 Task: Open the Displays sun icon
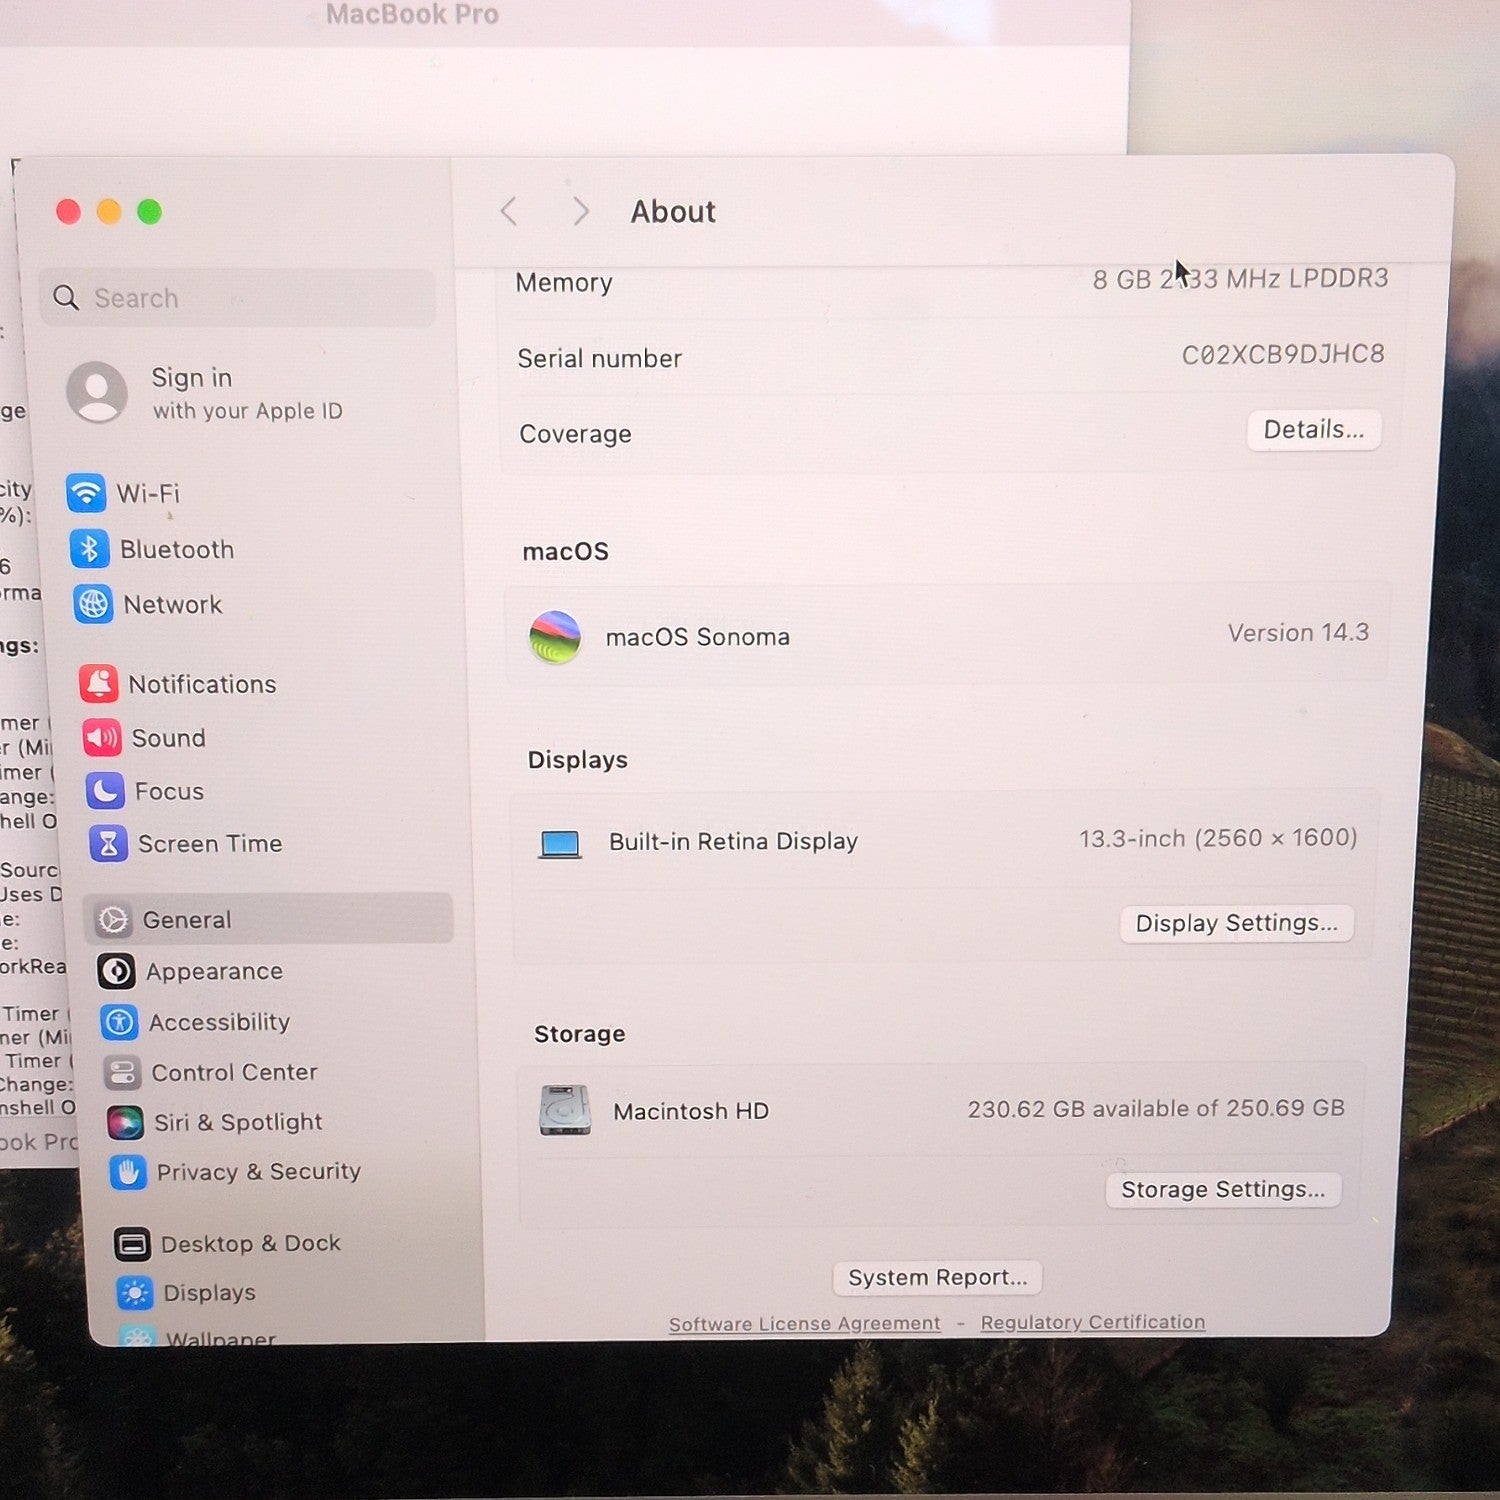(x=134, y=1293)
